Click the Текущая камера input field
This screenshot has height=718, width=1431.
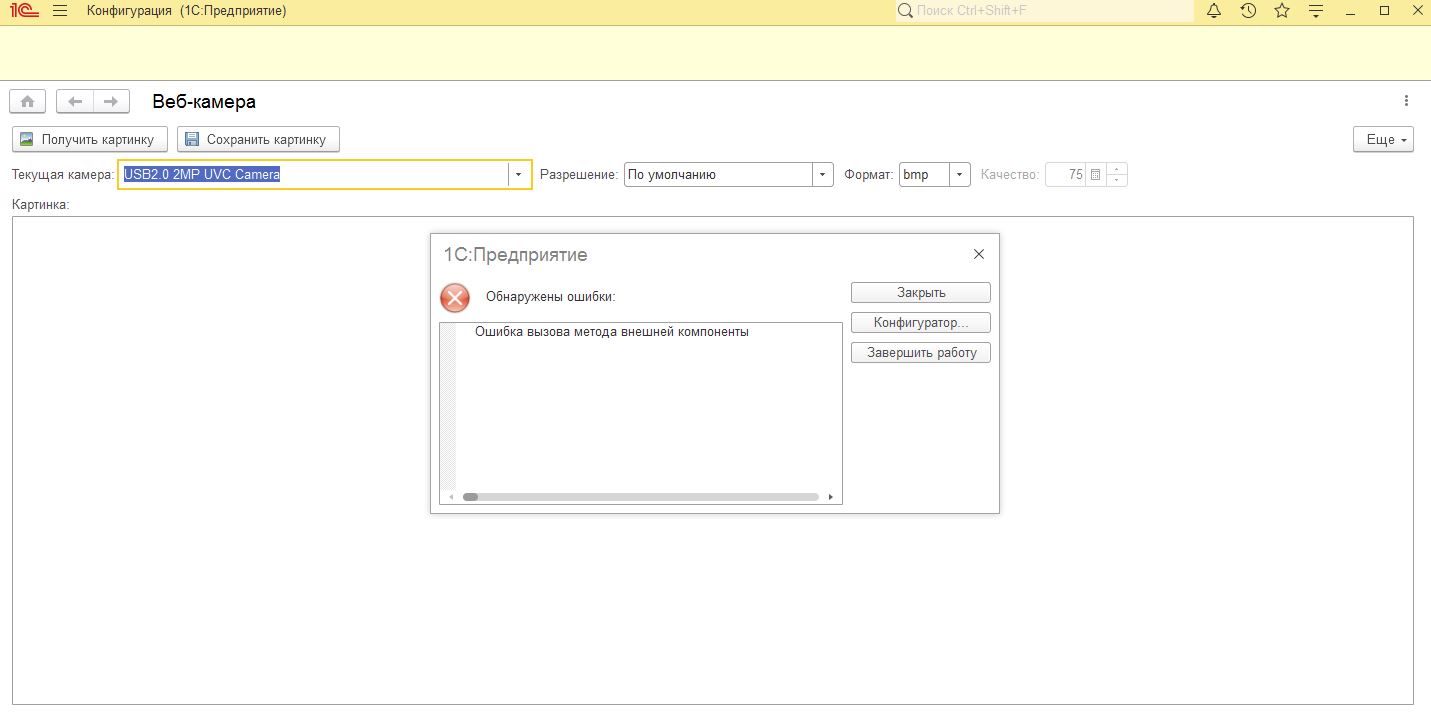(313, 175)
